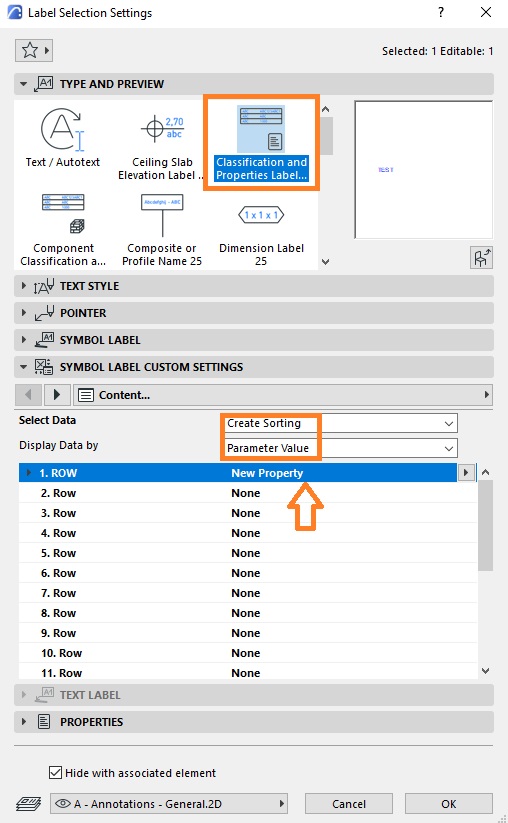Screen dimensions: 508x823
Task: Open the Select Data dropdown
Action: tap(341, 423)
